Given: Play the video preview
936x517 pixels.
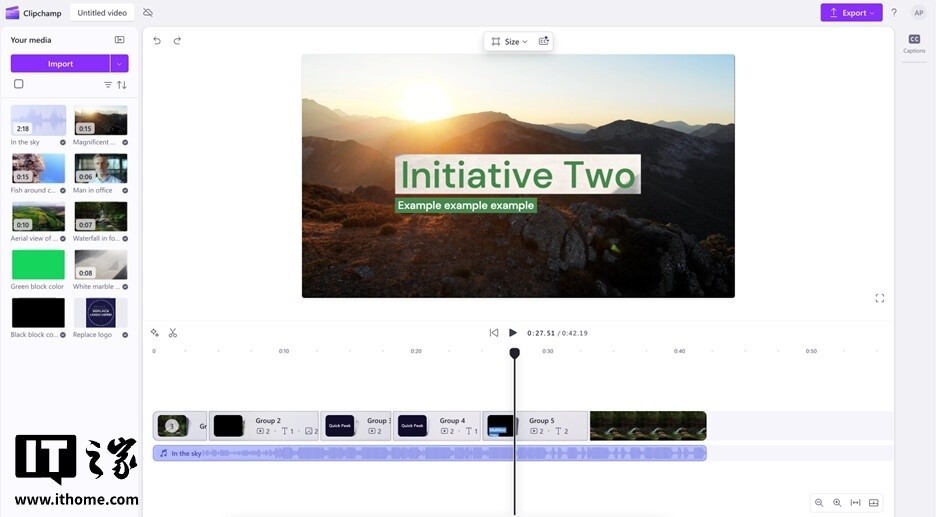Looking at the screenshot, I should pos(513,333).
